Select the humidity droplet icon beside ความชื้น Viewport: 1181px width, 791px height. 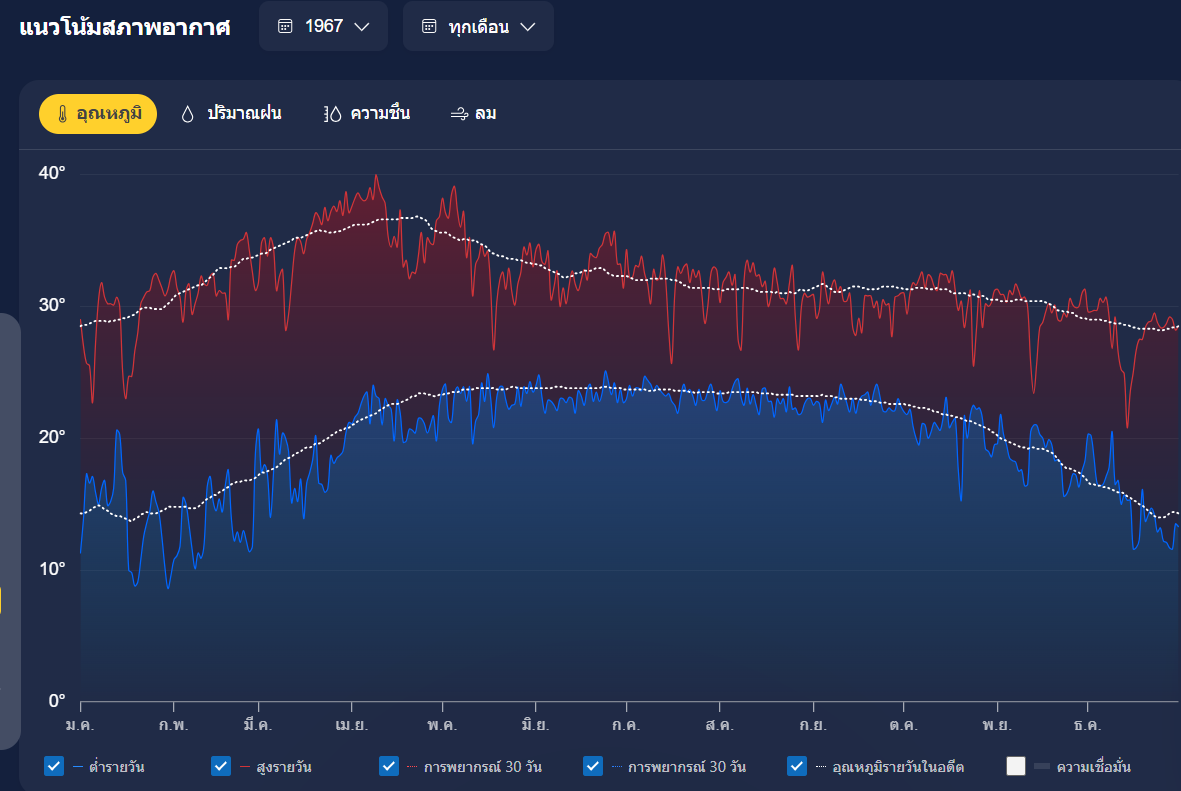click(x=333, y=114)
